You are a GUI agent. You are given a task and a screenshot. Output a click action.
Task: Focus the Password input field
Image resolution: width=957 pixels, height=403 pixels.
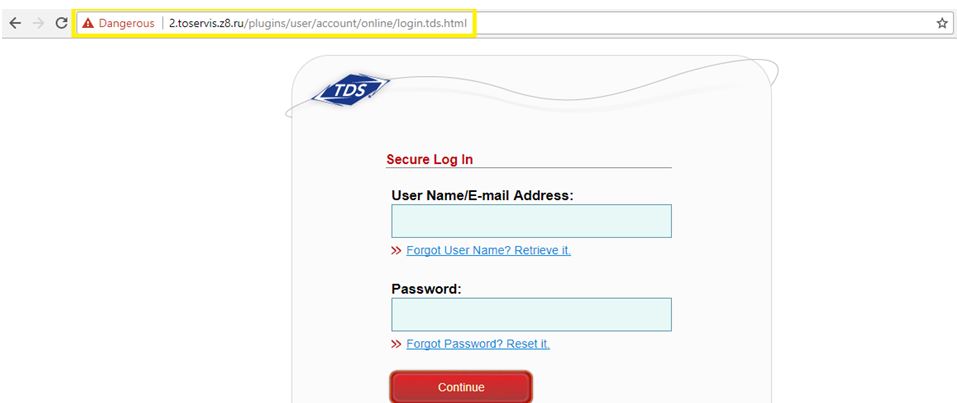(531, 314)
